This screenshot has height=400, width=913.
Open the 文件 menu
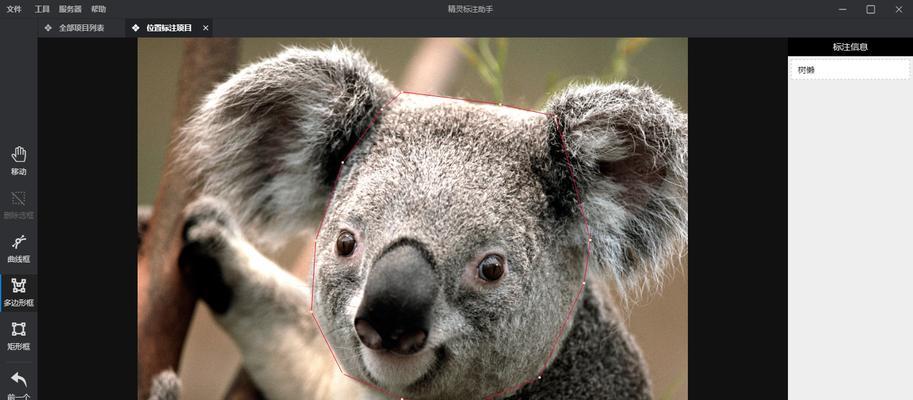pos(14,9)
